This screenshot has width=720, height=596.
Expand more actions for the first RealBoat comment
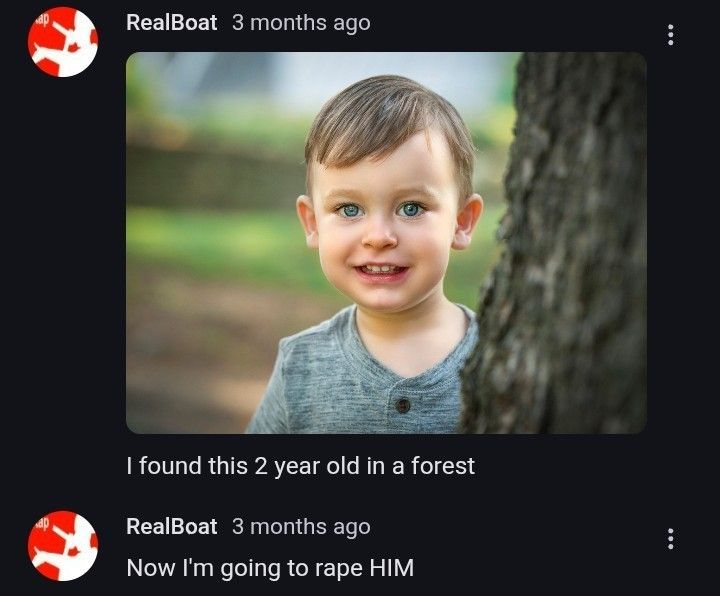(670, 35)
